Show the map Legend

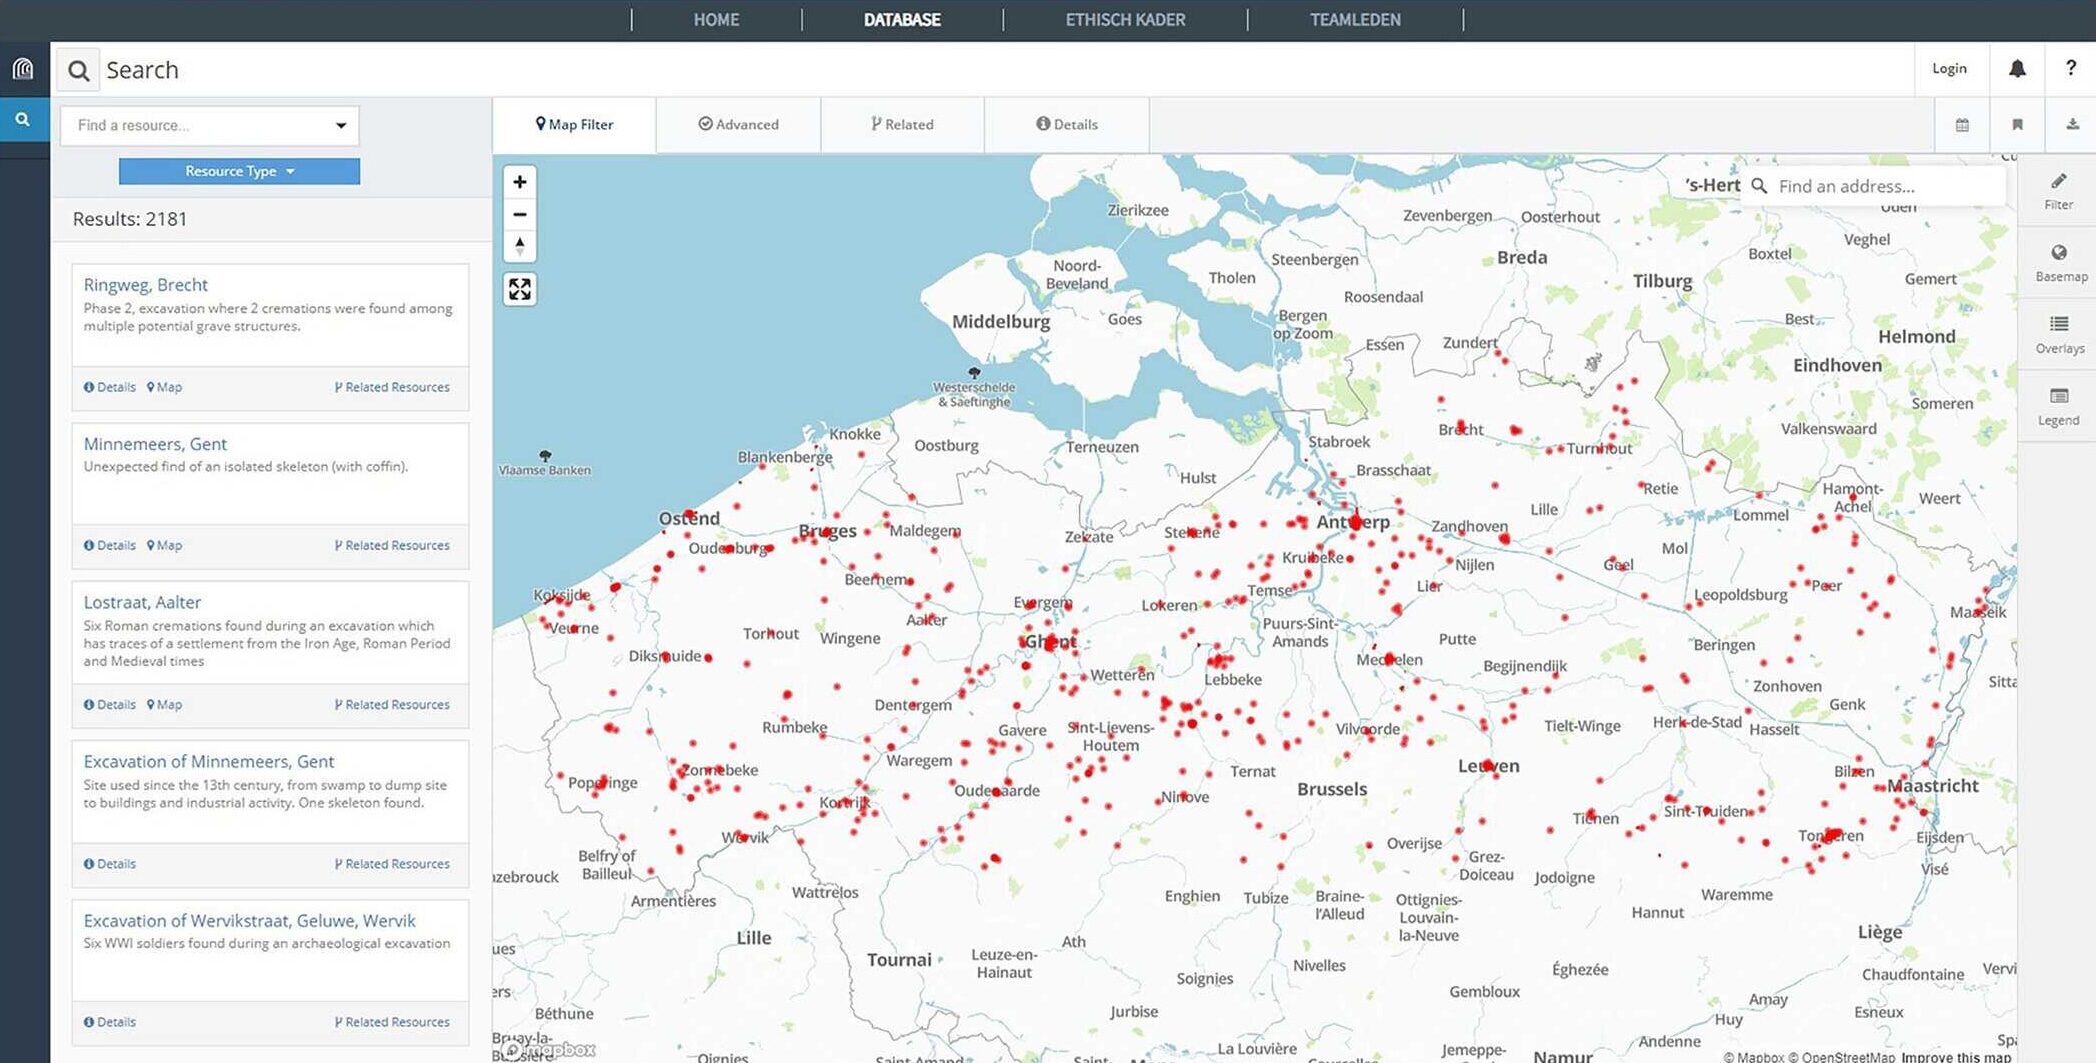pos(2058,407)
